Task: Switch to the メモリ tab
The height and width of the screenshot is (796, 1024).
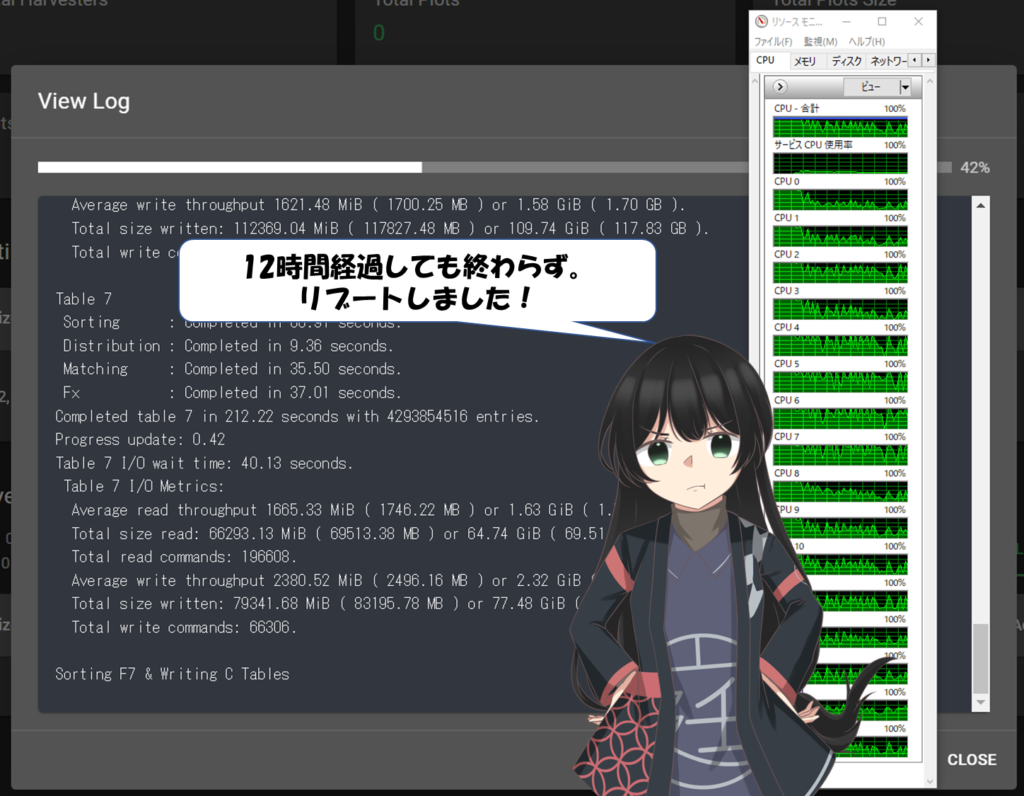Action: tap(805, 61)
